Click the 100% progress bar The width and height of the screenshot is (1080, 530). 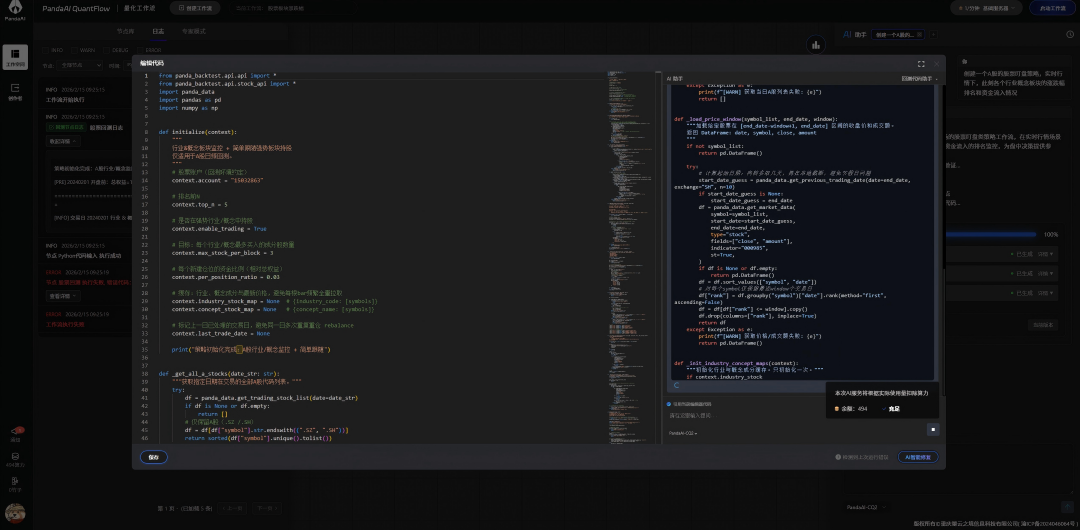click(x=991, y=234)
